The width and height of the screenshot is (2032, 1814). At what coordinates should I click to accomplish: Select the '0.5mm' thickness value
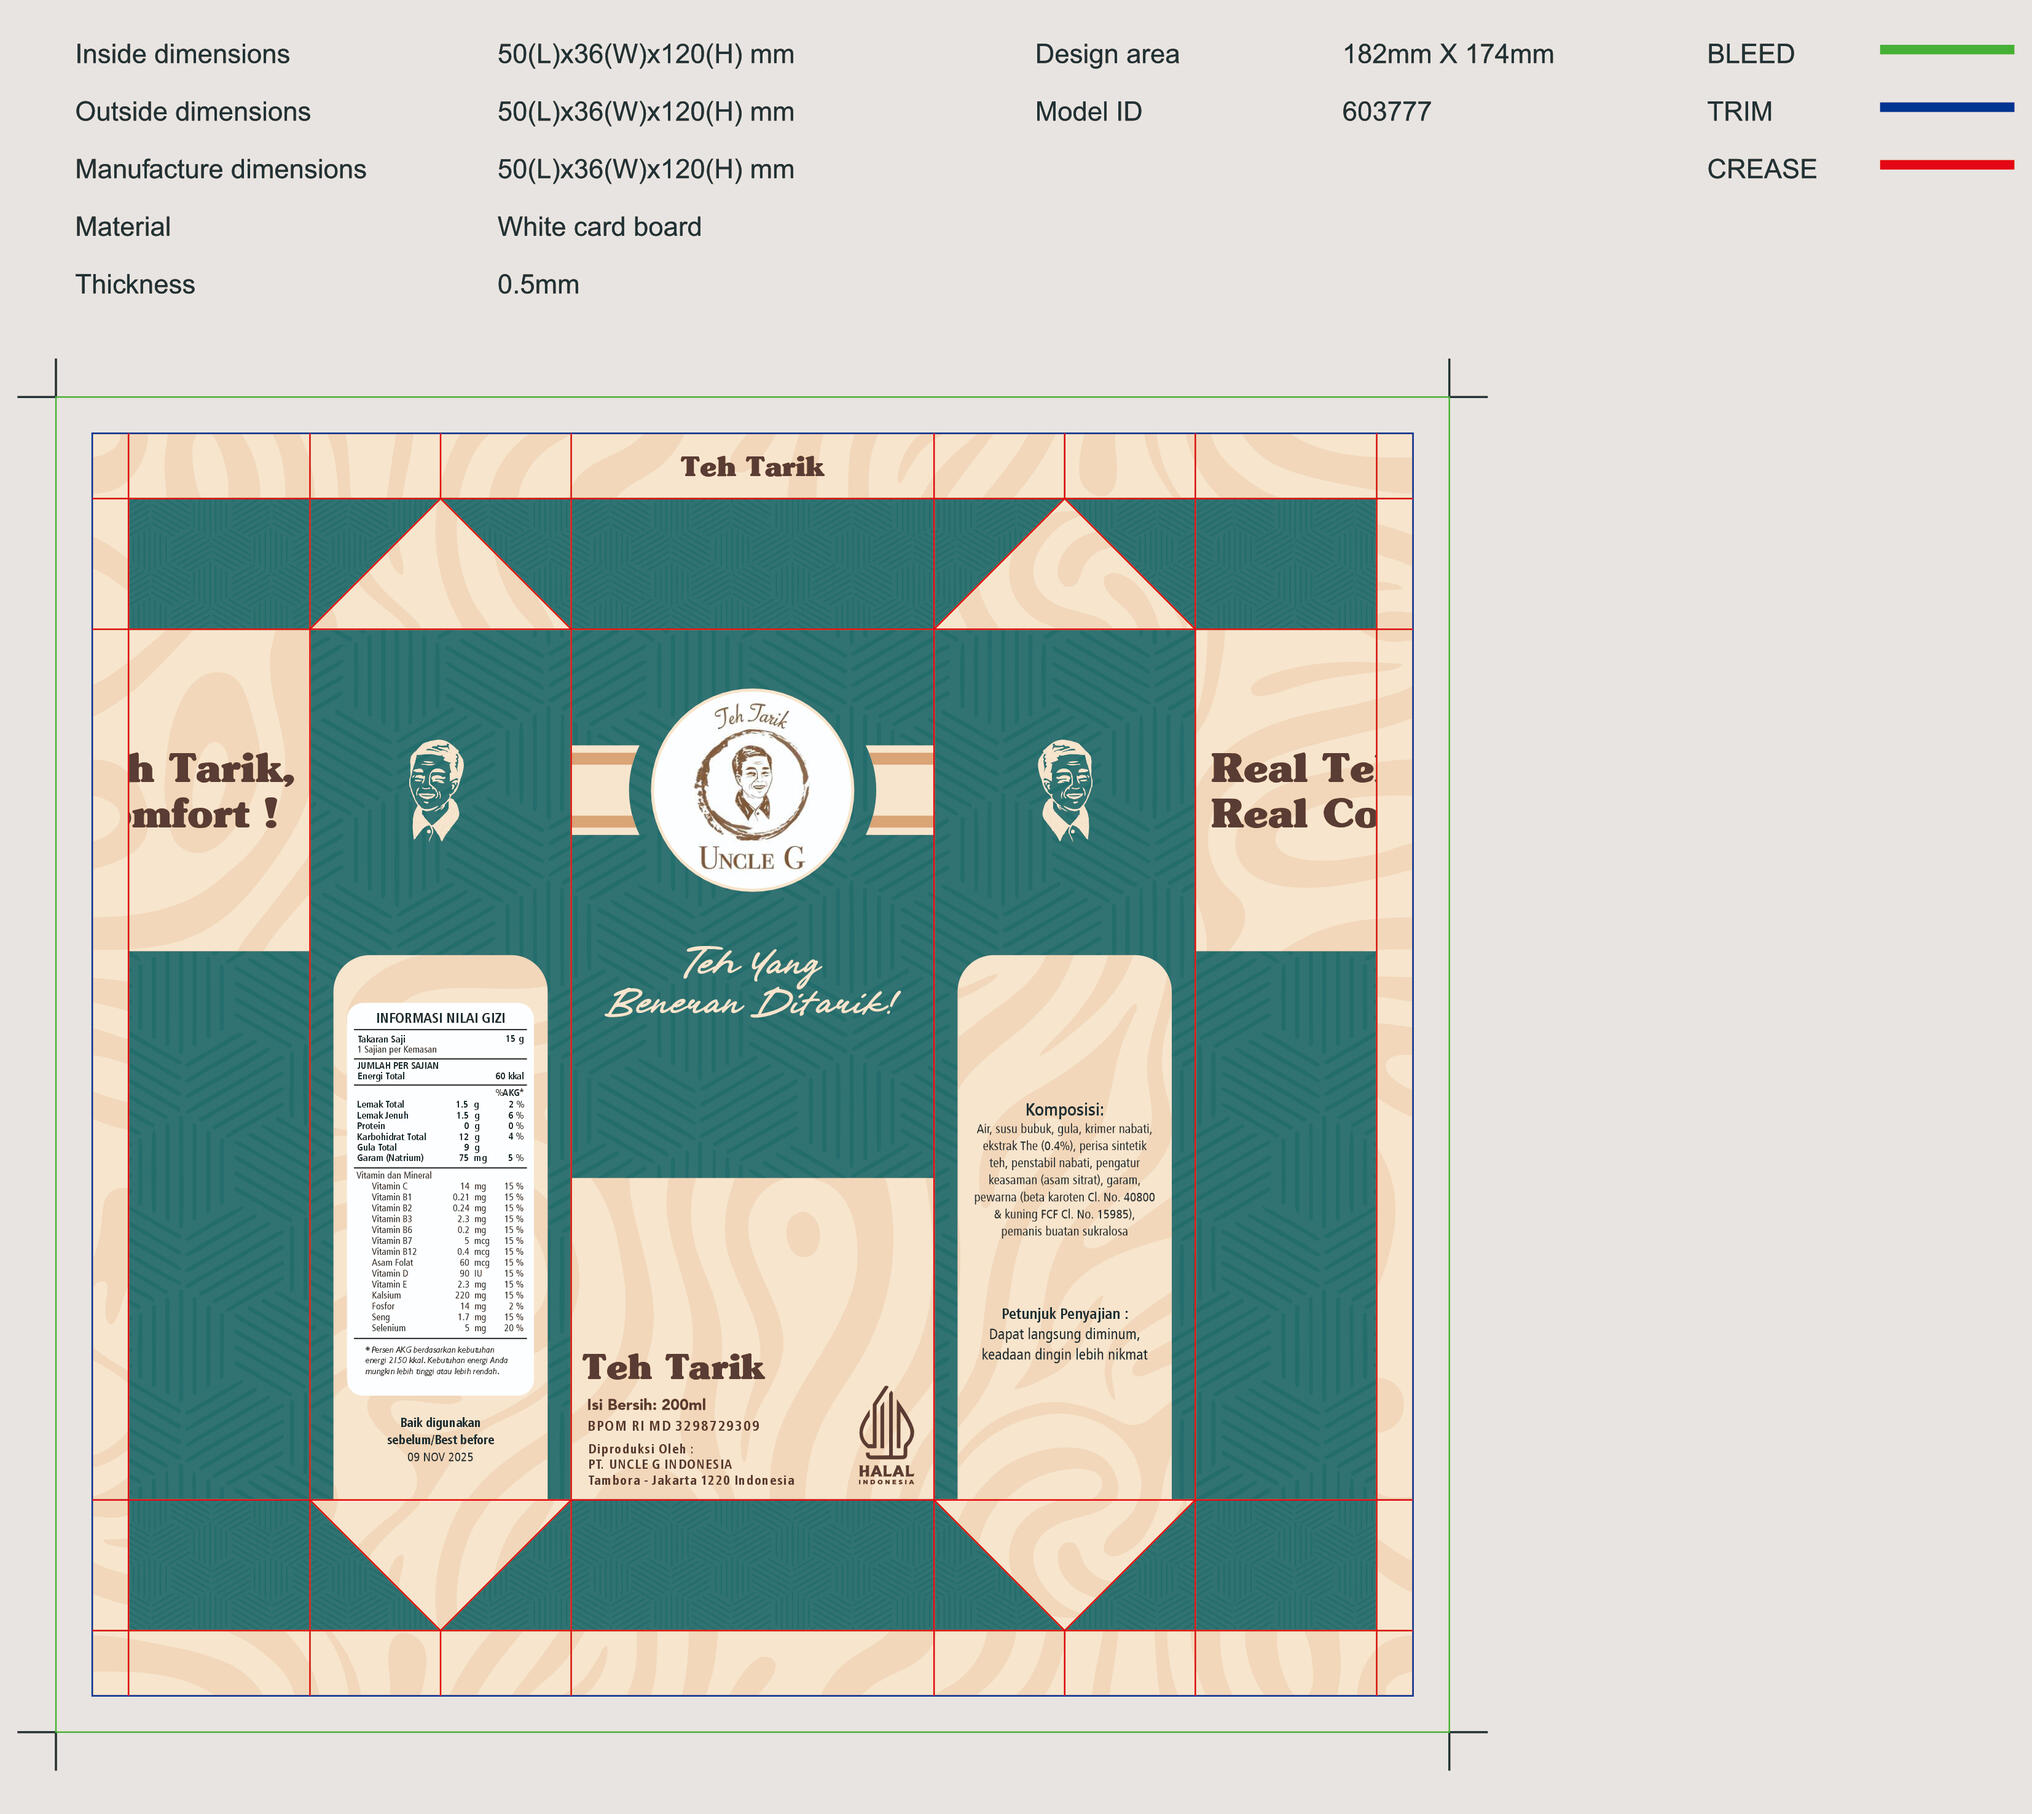[538, 285]
